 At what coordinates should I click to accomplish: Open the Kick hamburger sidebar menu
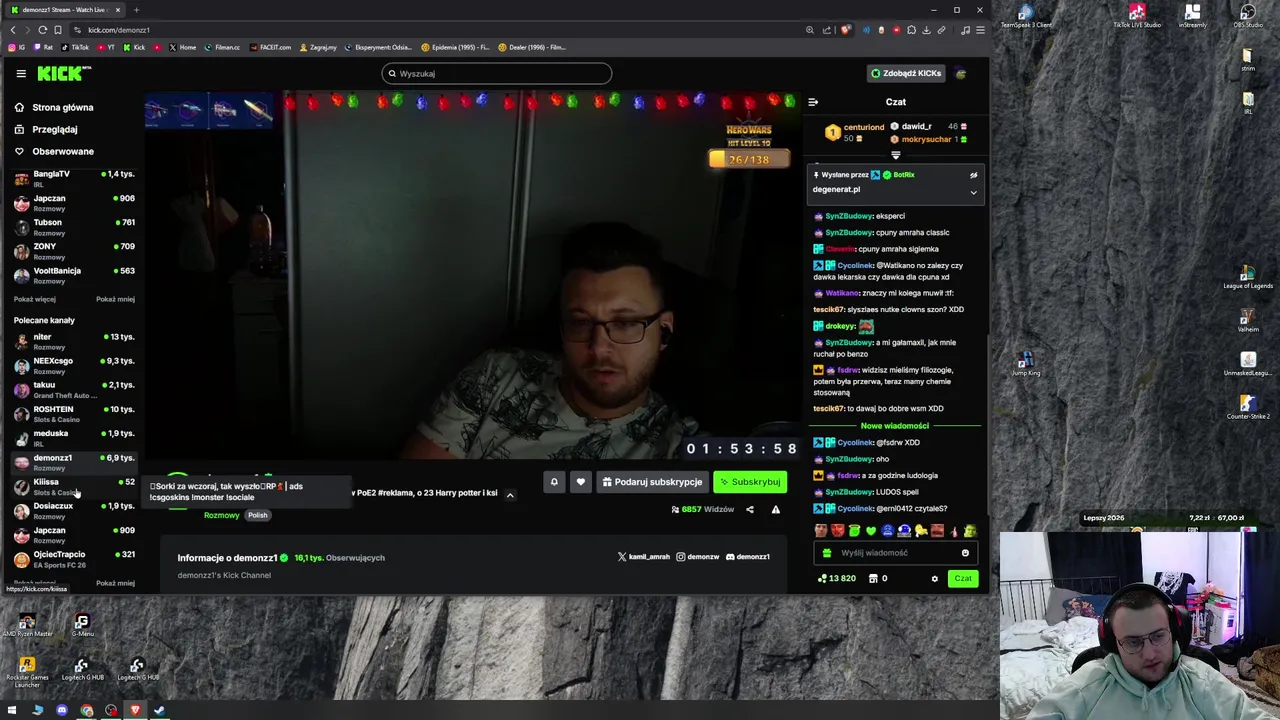click(x=20, y=73)
